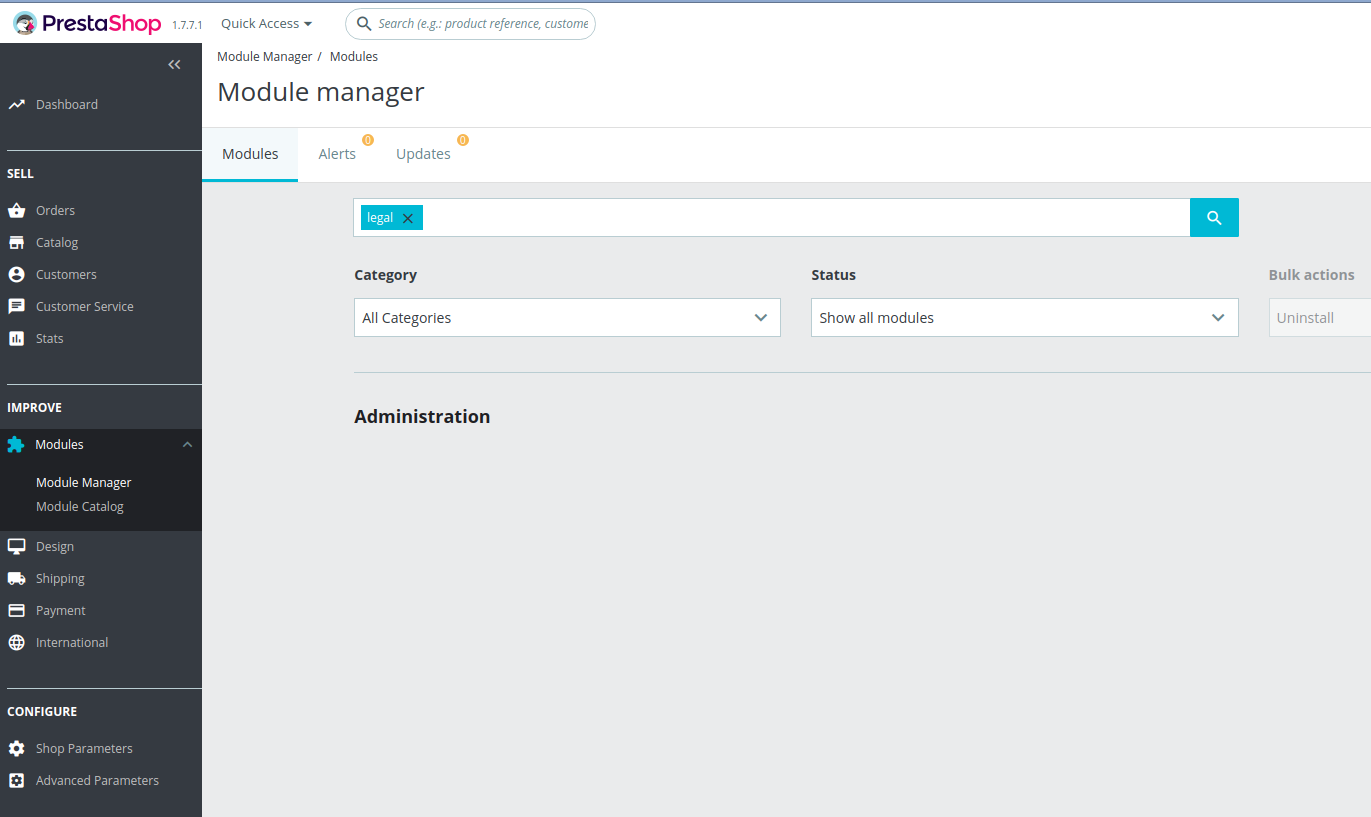Open the All Categories dropdown
This screenshot has width=1371, height=817.
pyautogui.click(x=567, y=317)
